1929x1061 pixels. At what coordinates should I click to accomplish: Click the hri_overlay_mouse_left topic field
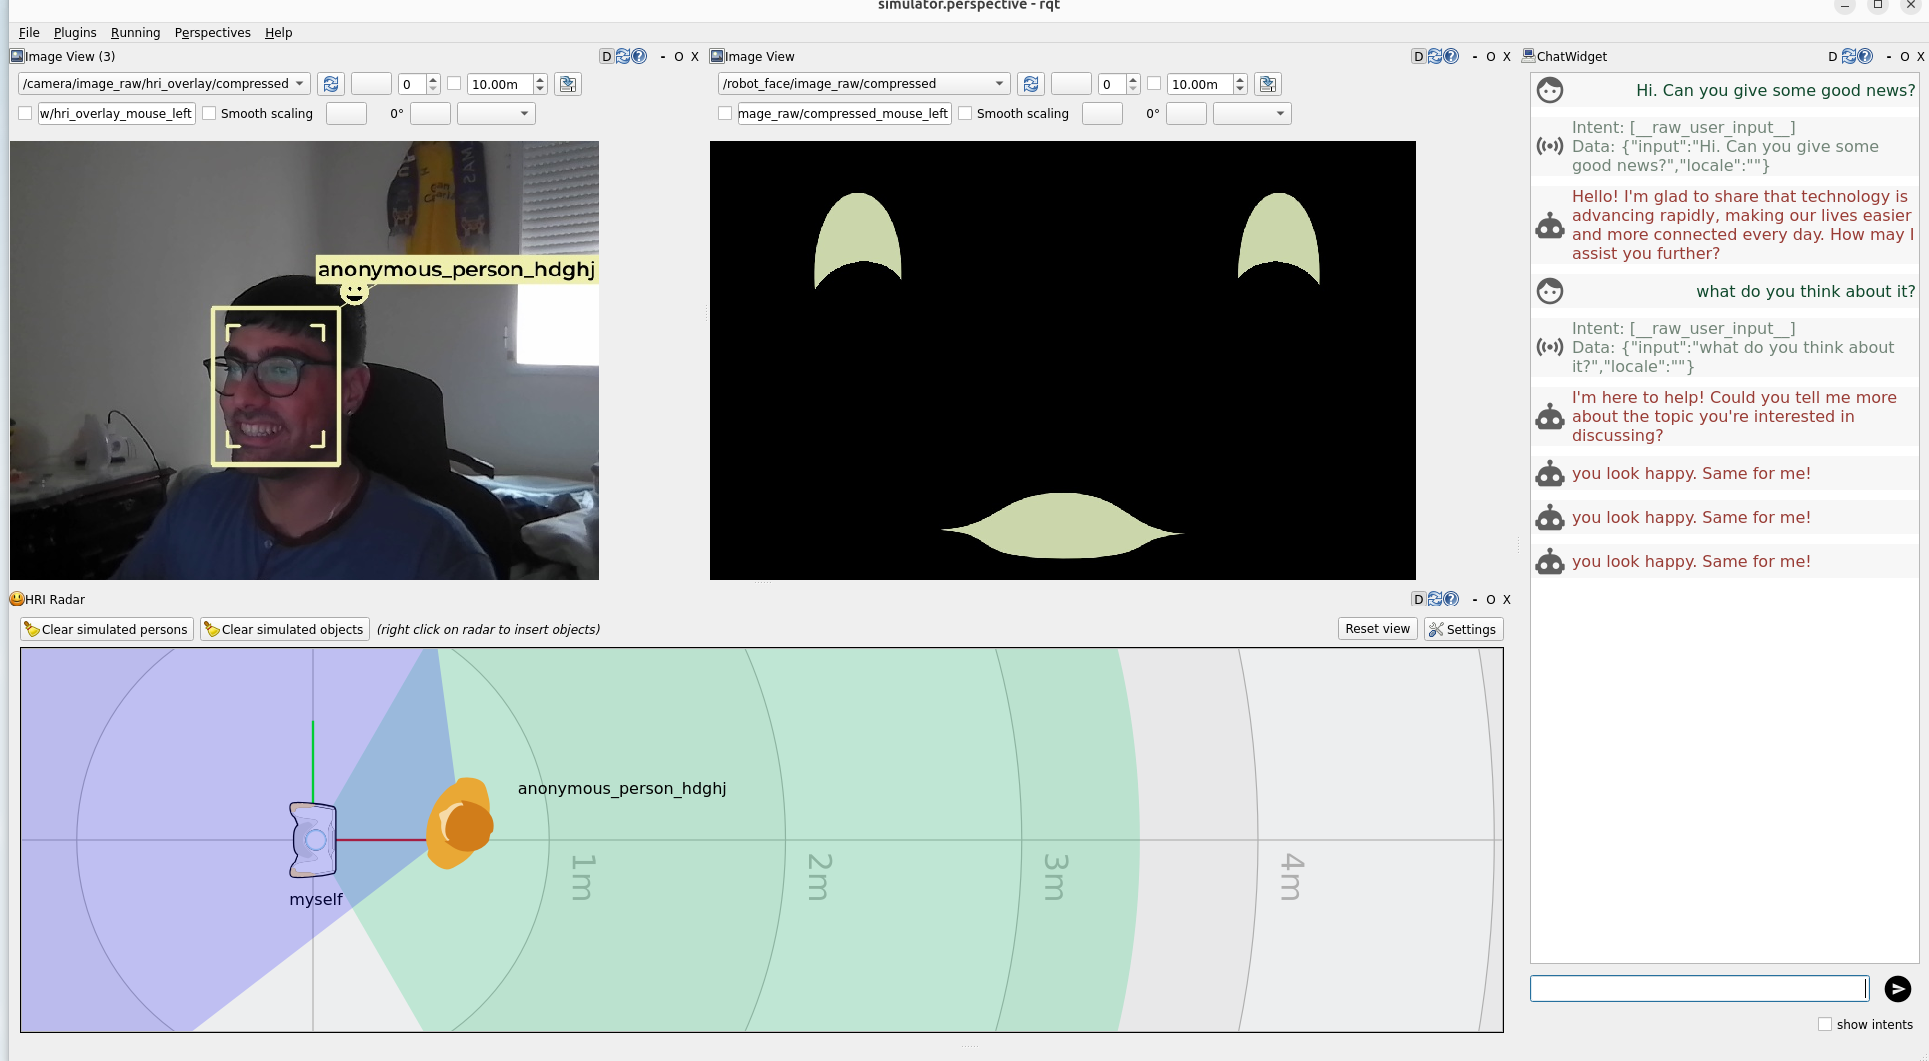tap(116, 113)
